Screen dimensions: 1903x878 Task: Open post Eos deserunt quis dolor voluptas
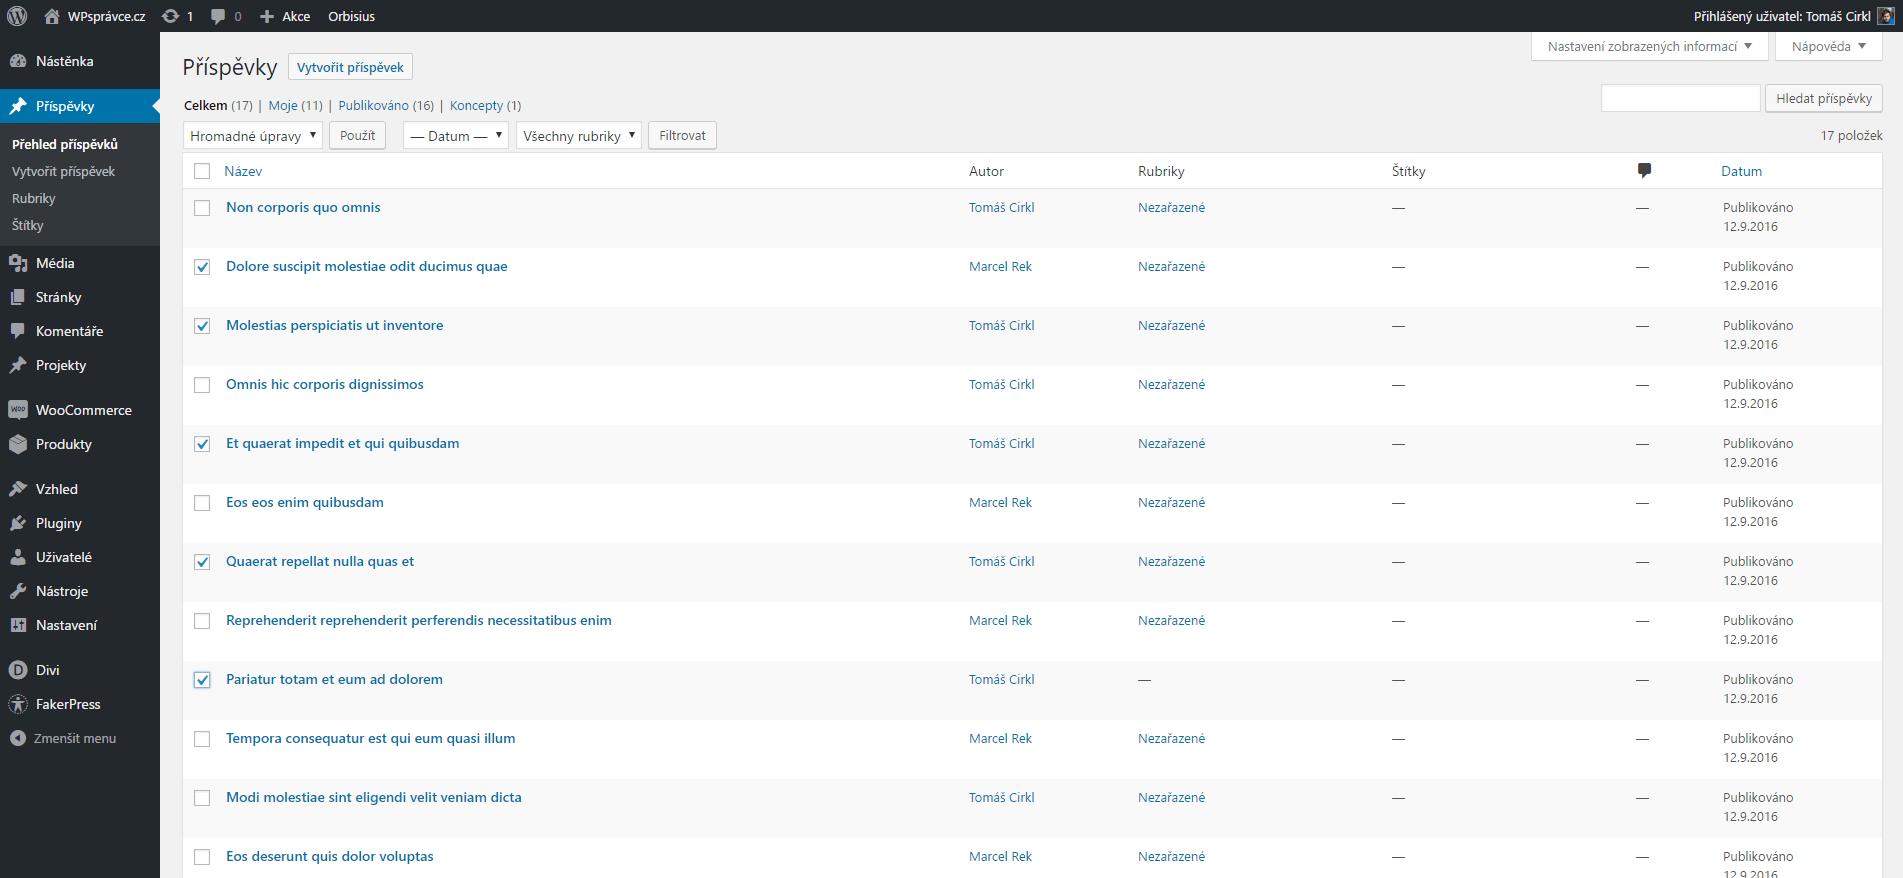pos(330,856)
